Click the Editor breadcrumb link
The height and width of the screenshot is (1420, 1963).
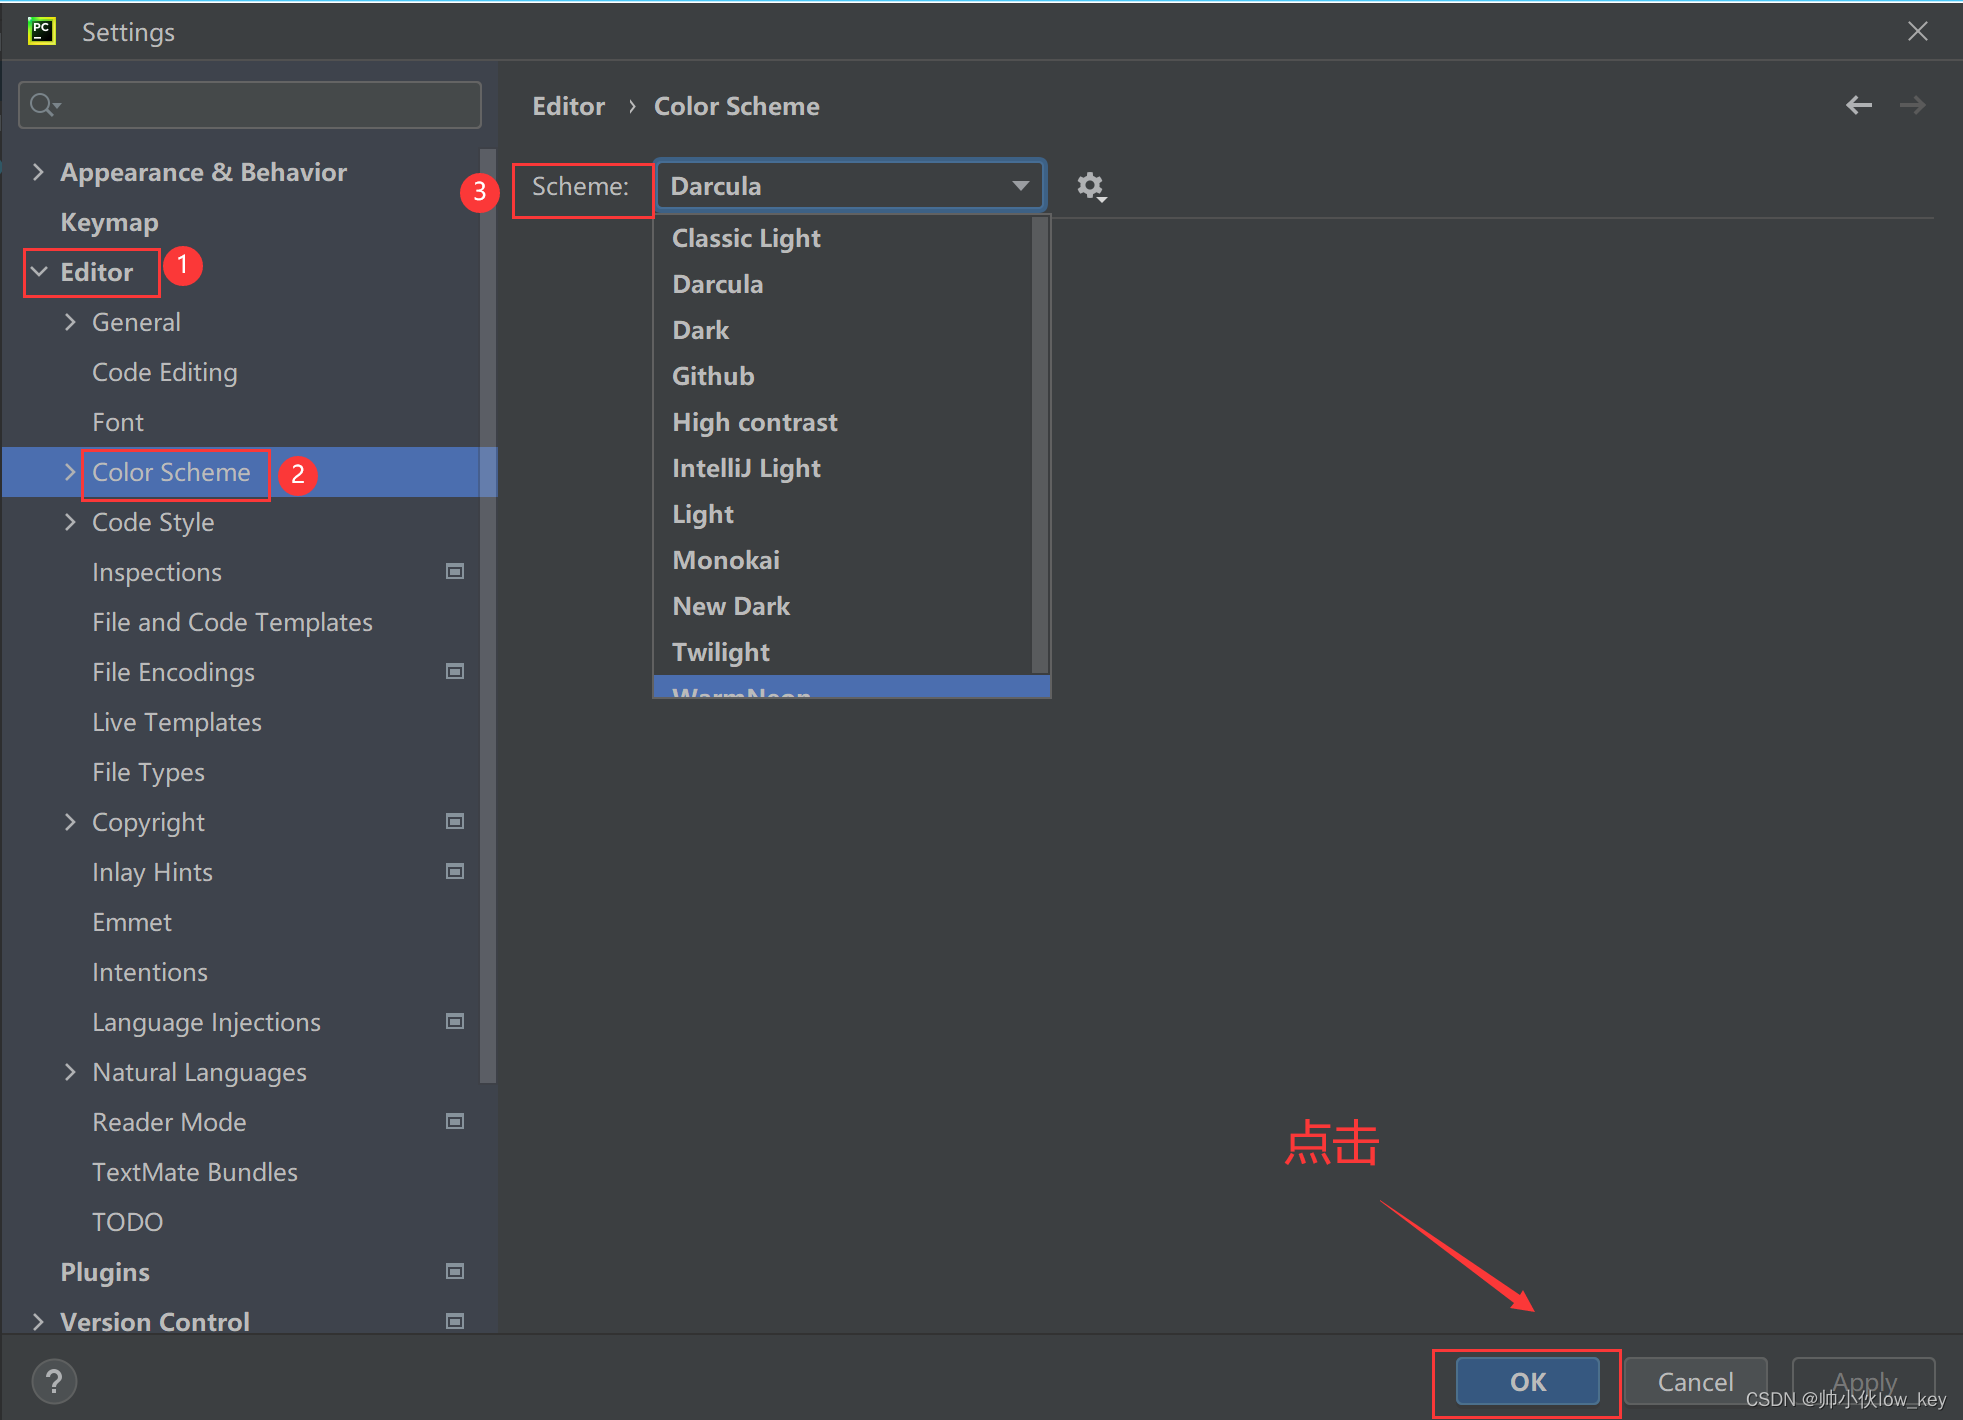pos(568,106)
